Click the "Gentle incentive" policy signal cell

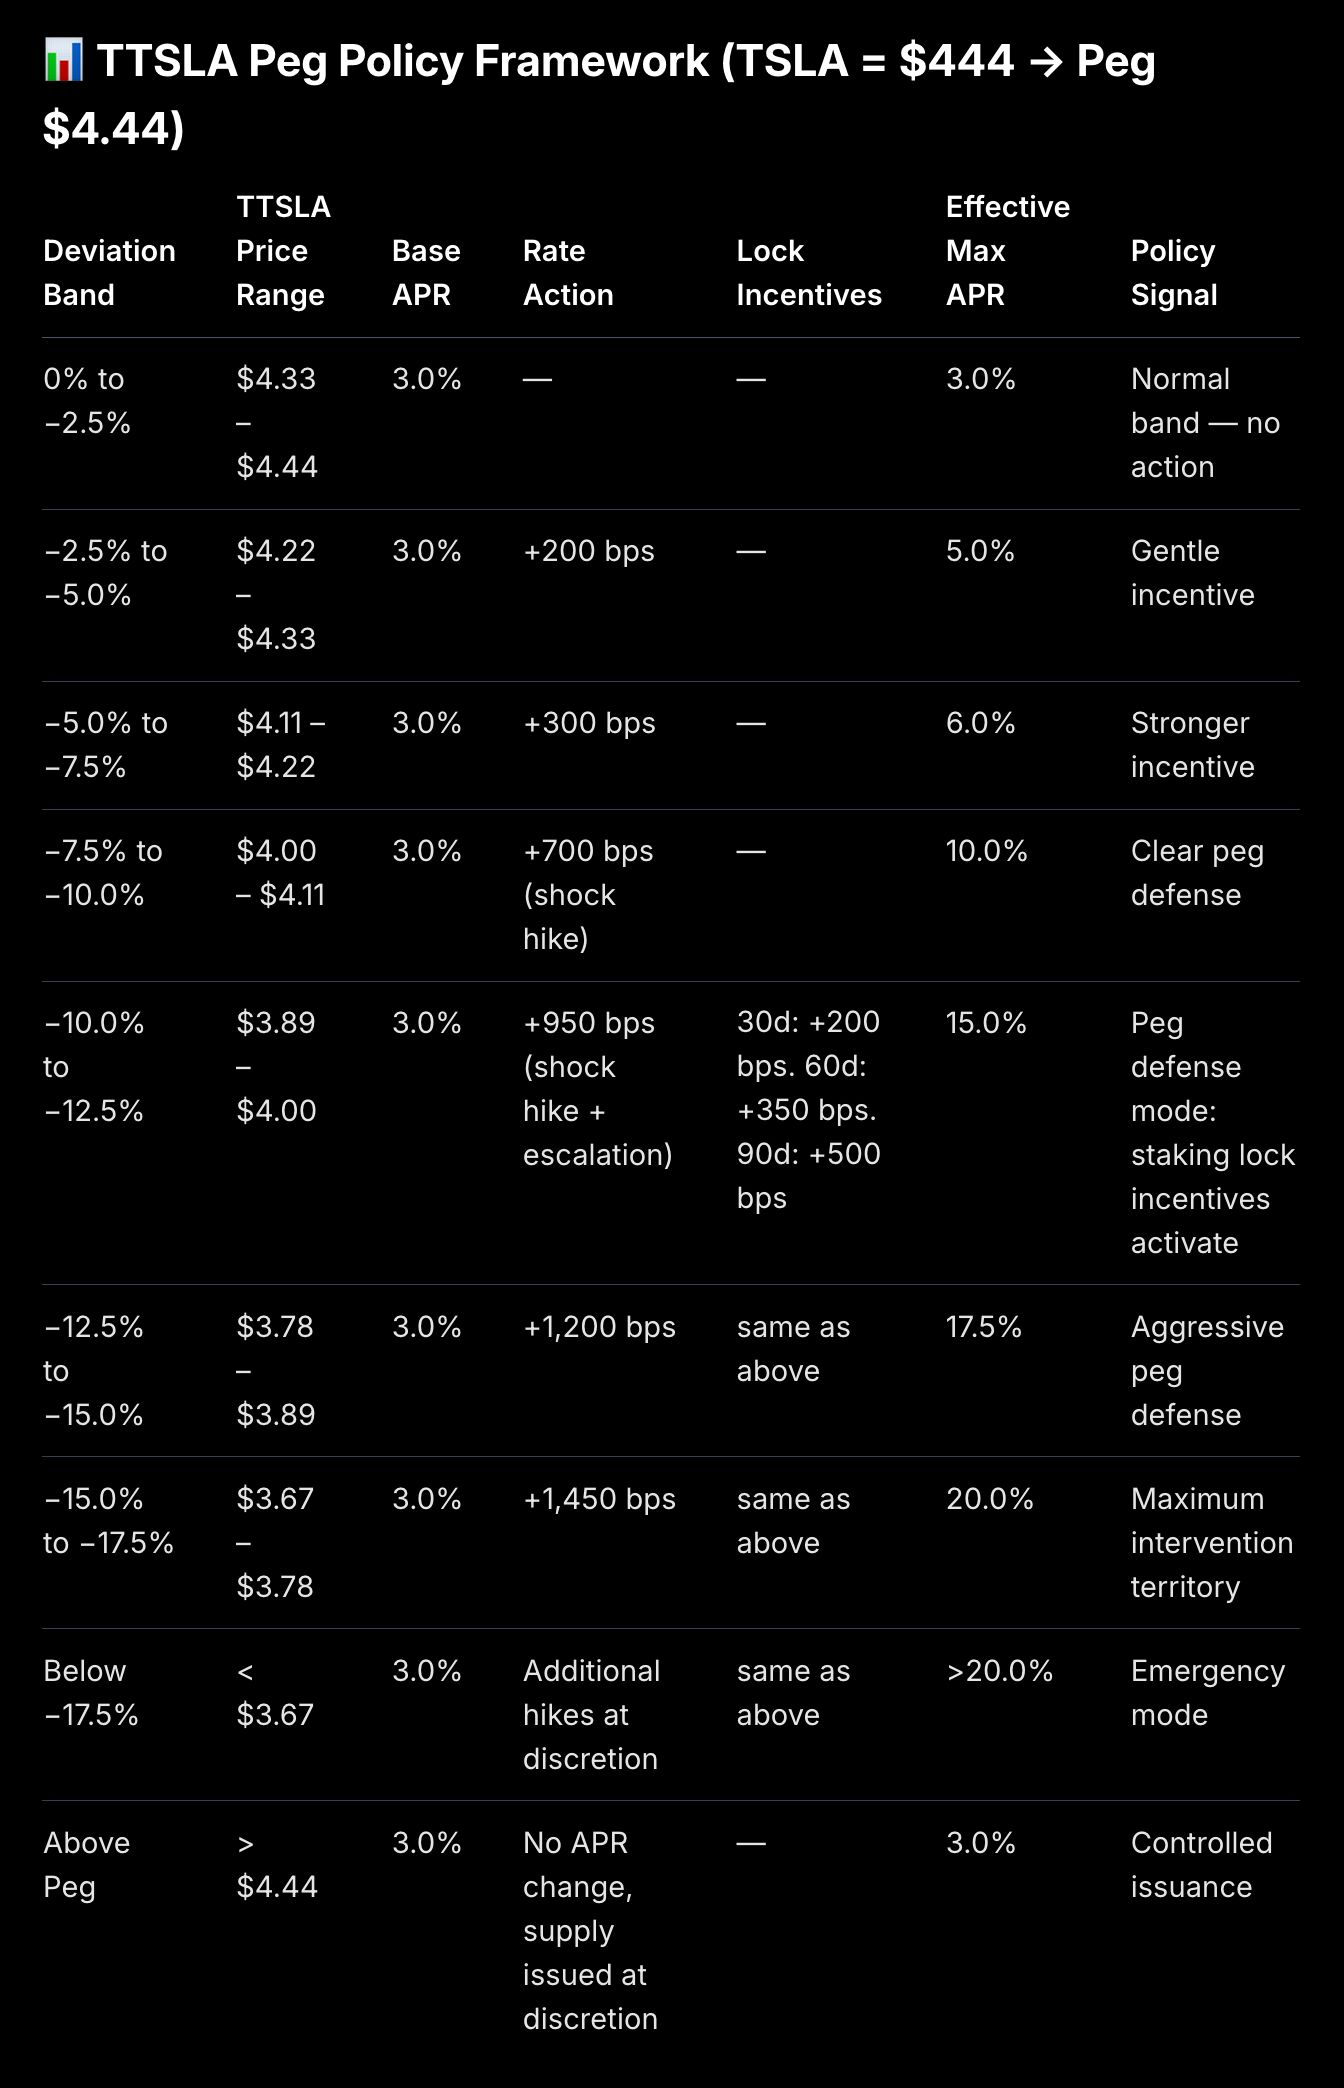point(1192,573)
